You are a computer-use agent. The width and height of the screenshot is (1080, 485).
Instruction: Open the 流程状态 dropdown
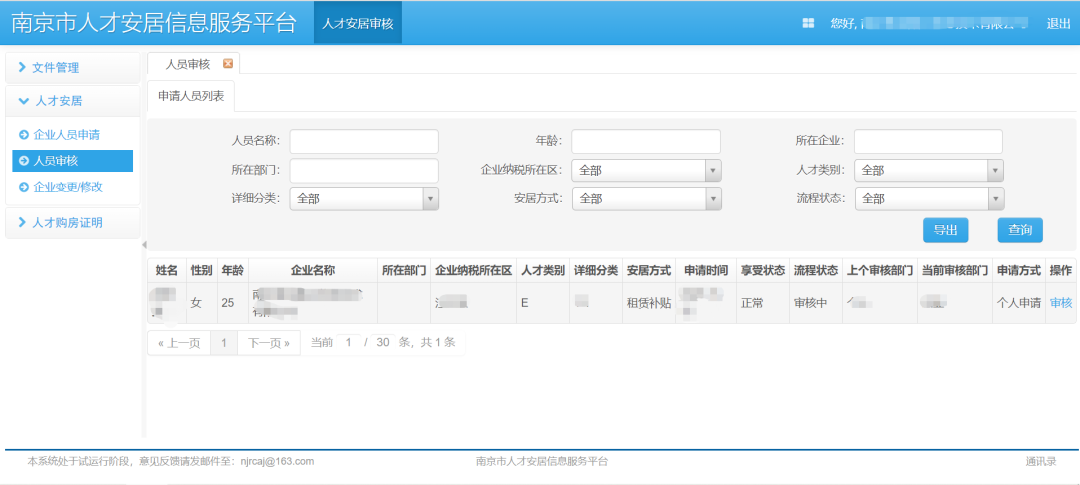click(x=929, y=198)
